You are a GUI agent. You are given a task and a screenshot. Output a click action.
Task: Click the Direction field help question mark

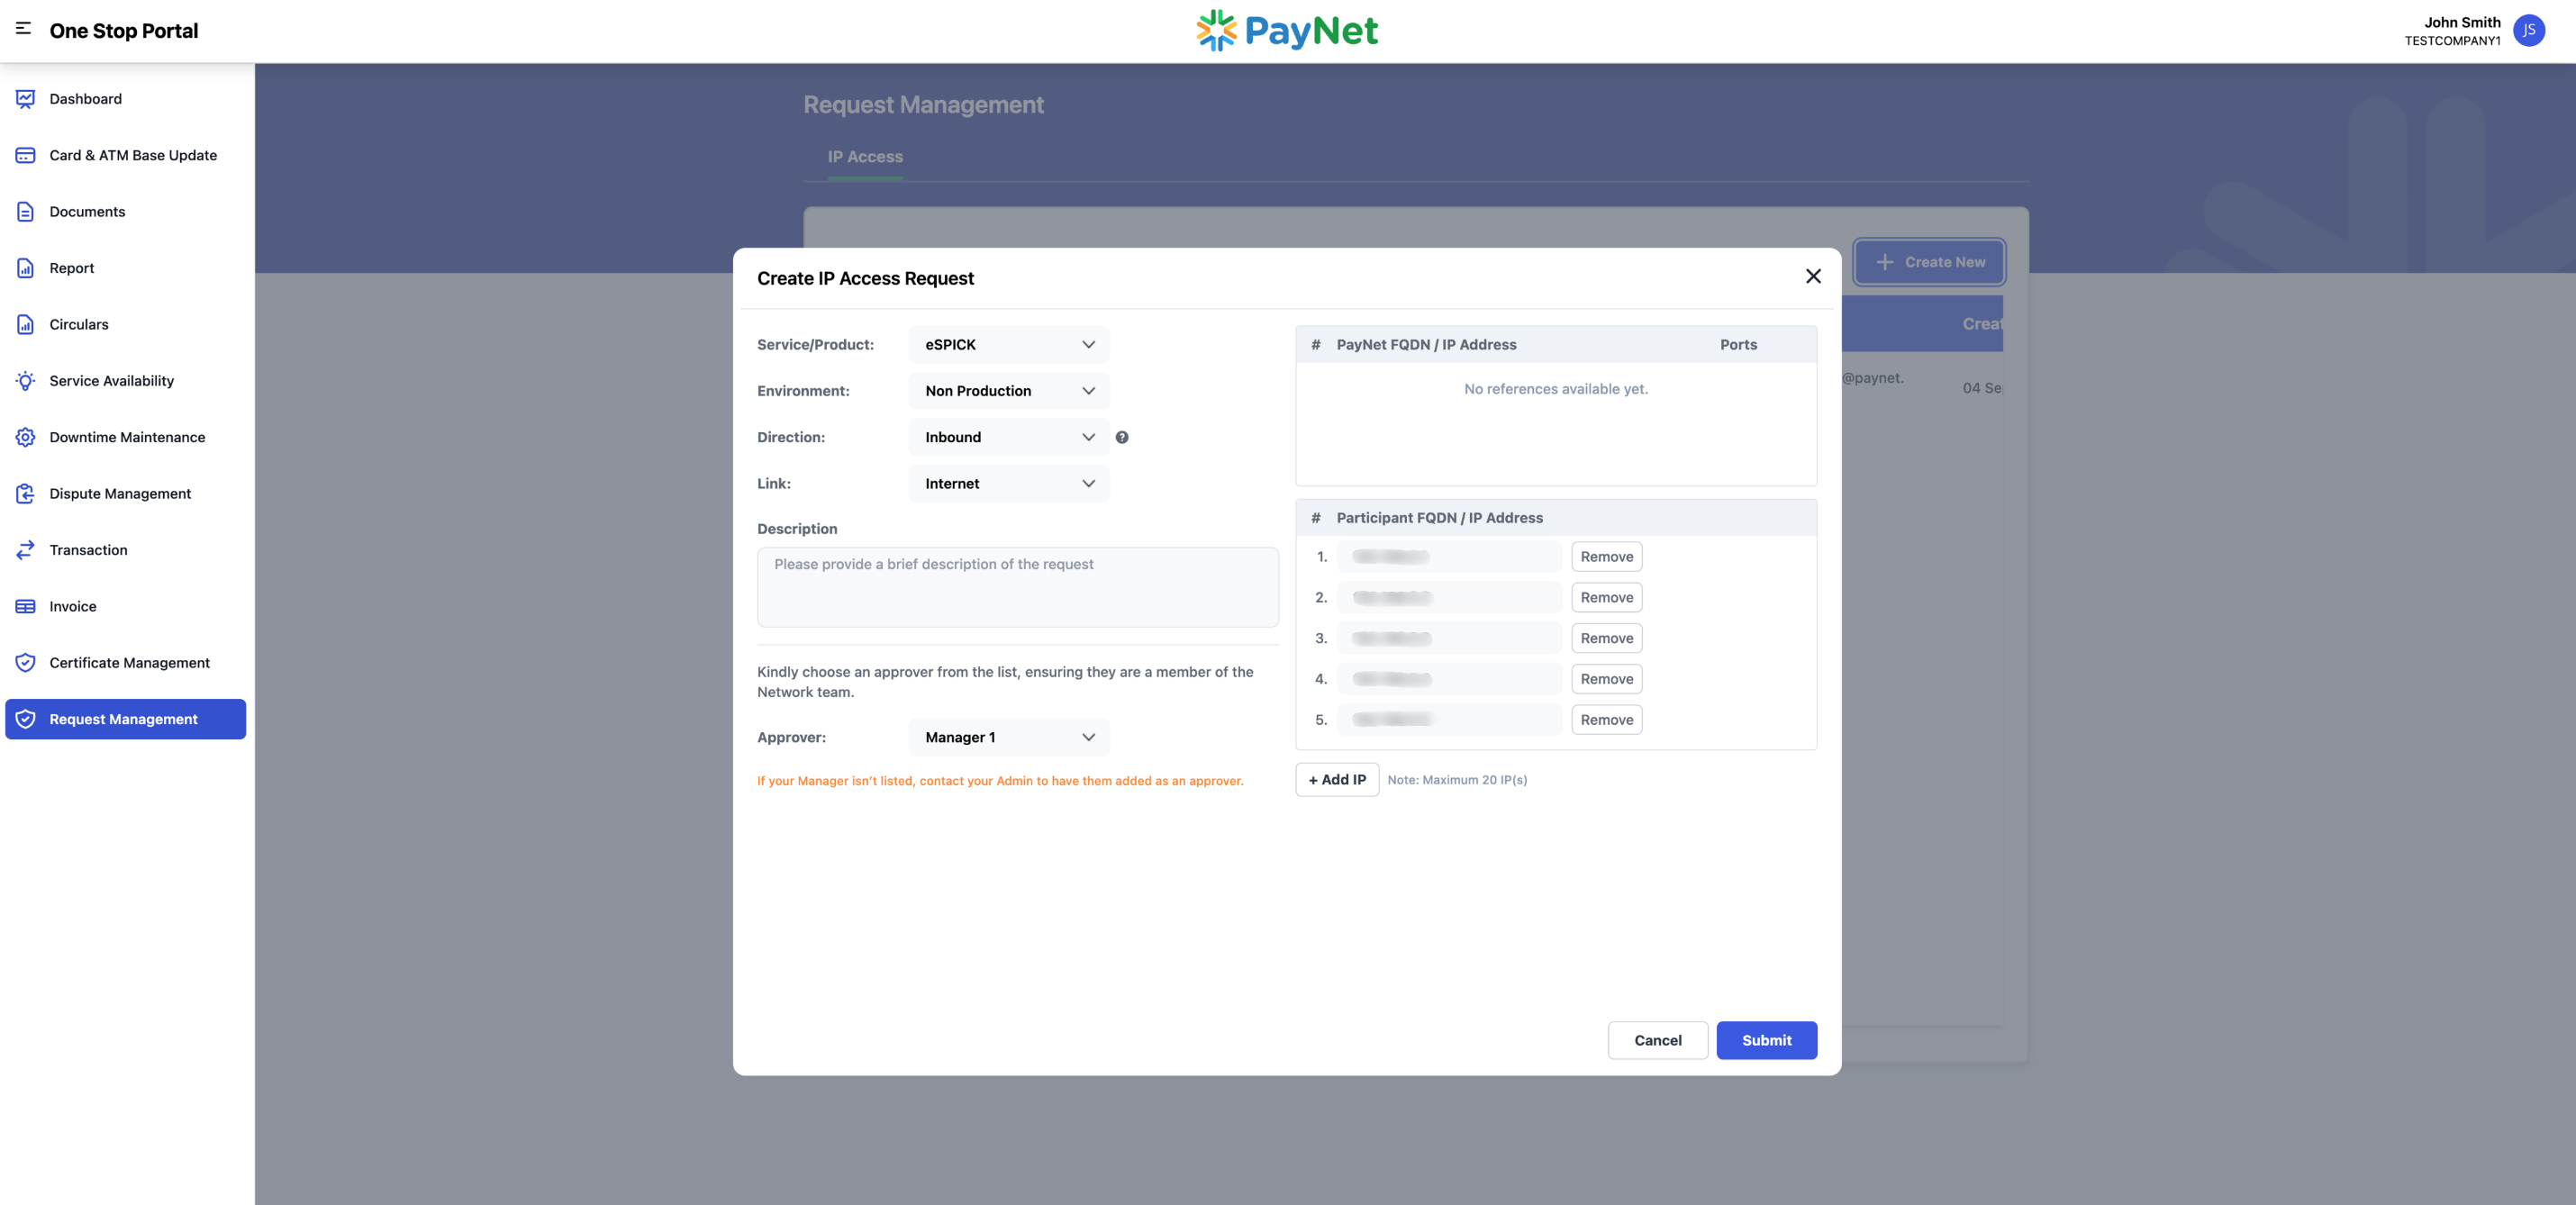pyautogui.click(x=1122, y=437)
